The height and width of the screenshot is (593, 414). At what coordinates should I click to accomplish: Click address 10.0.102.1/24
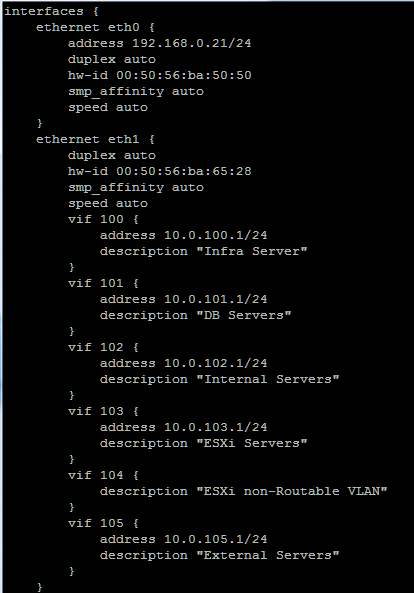tap(183, 363)
